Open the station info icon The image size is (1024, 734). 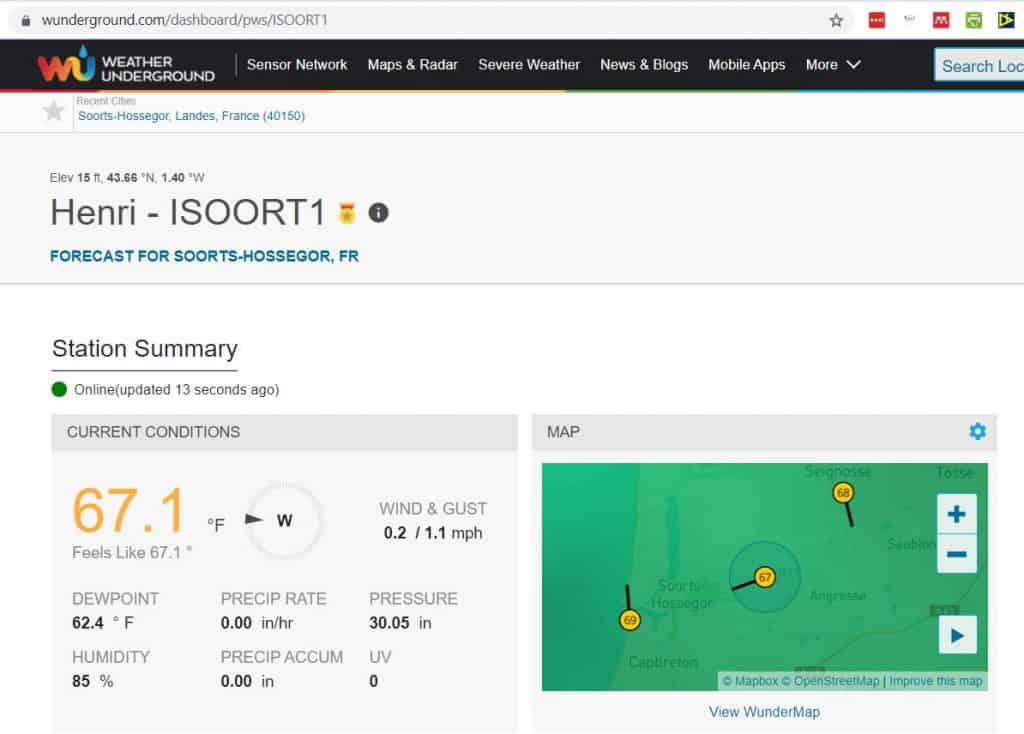[379, 213]
